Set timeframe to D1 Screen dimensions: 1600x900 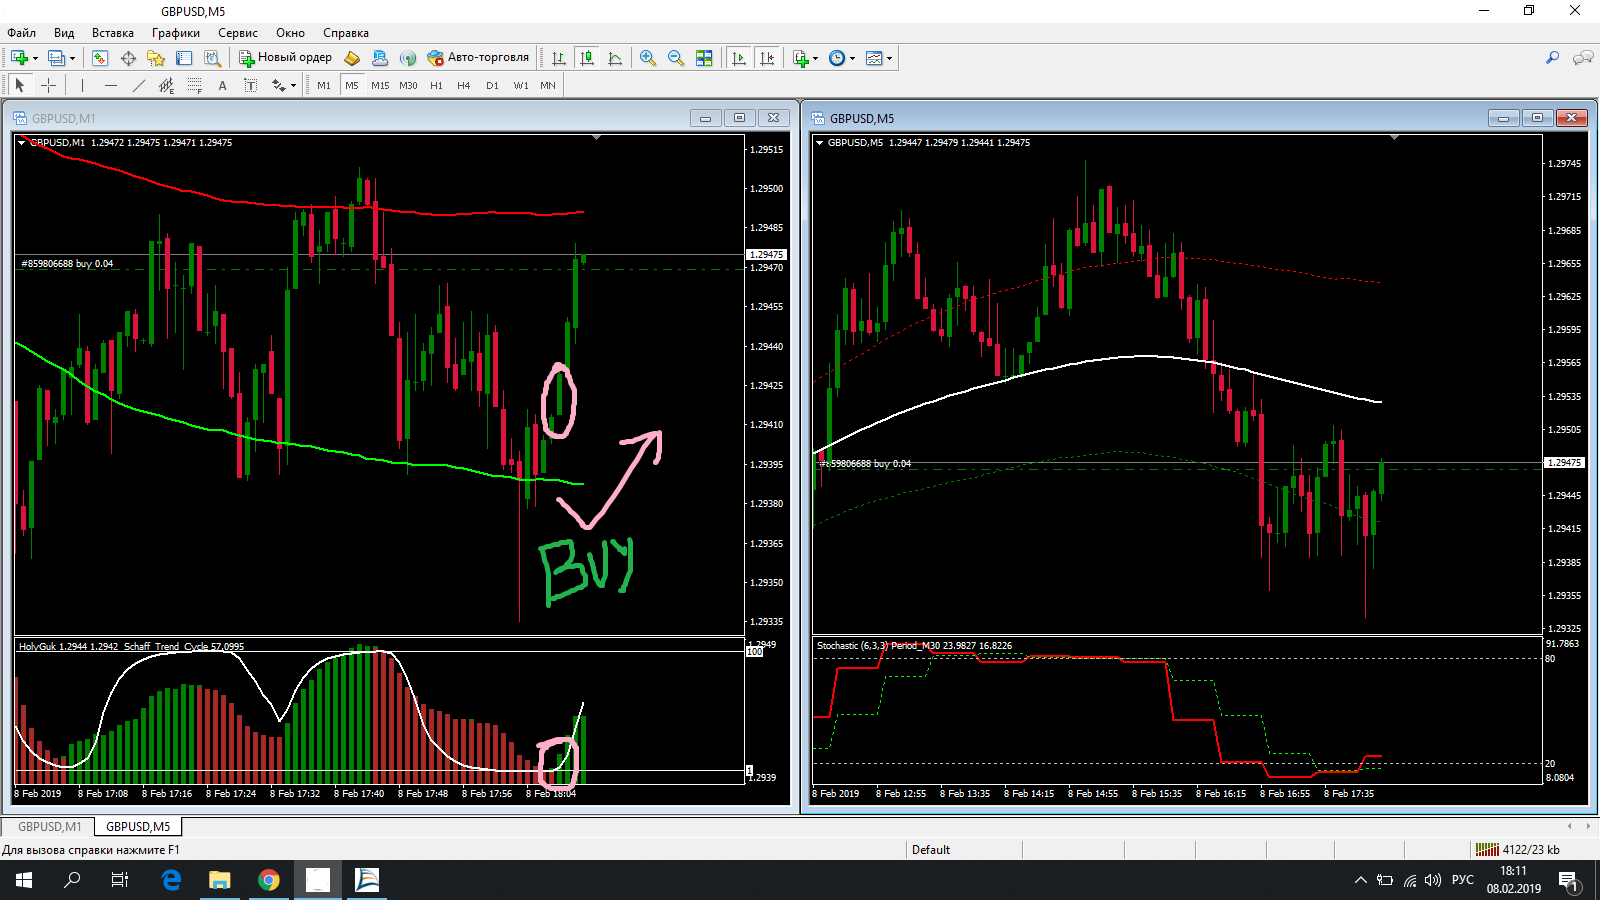click(x=492, y=85)
